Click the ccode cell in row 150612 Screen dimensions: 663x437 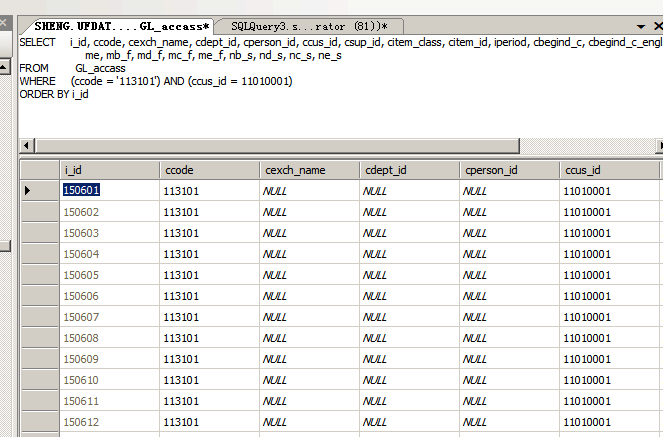[x=209, y=422]
